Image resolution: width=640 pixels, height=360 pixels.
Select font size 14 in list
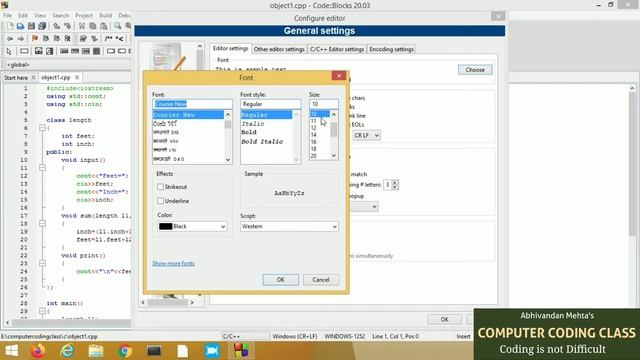[313, 135]
